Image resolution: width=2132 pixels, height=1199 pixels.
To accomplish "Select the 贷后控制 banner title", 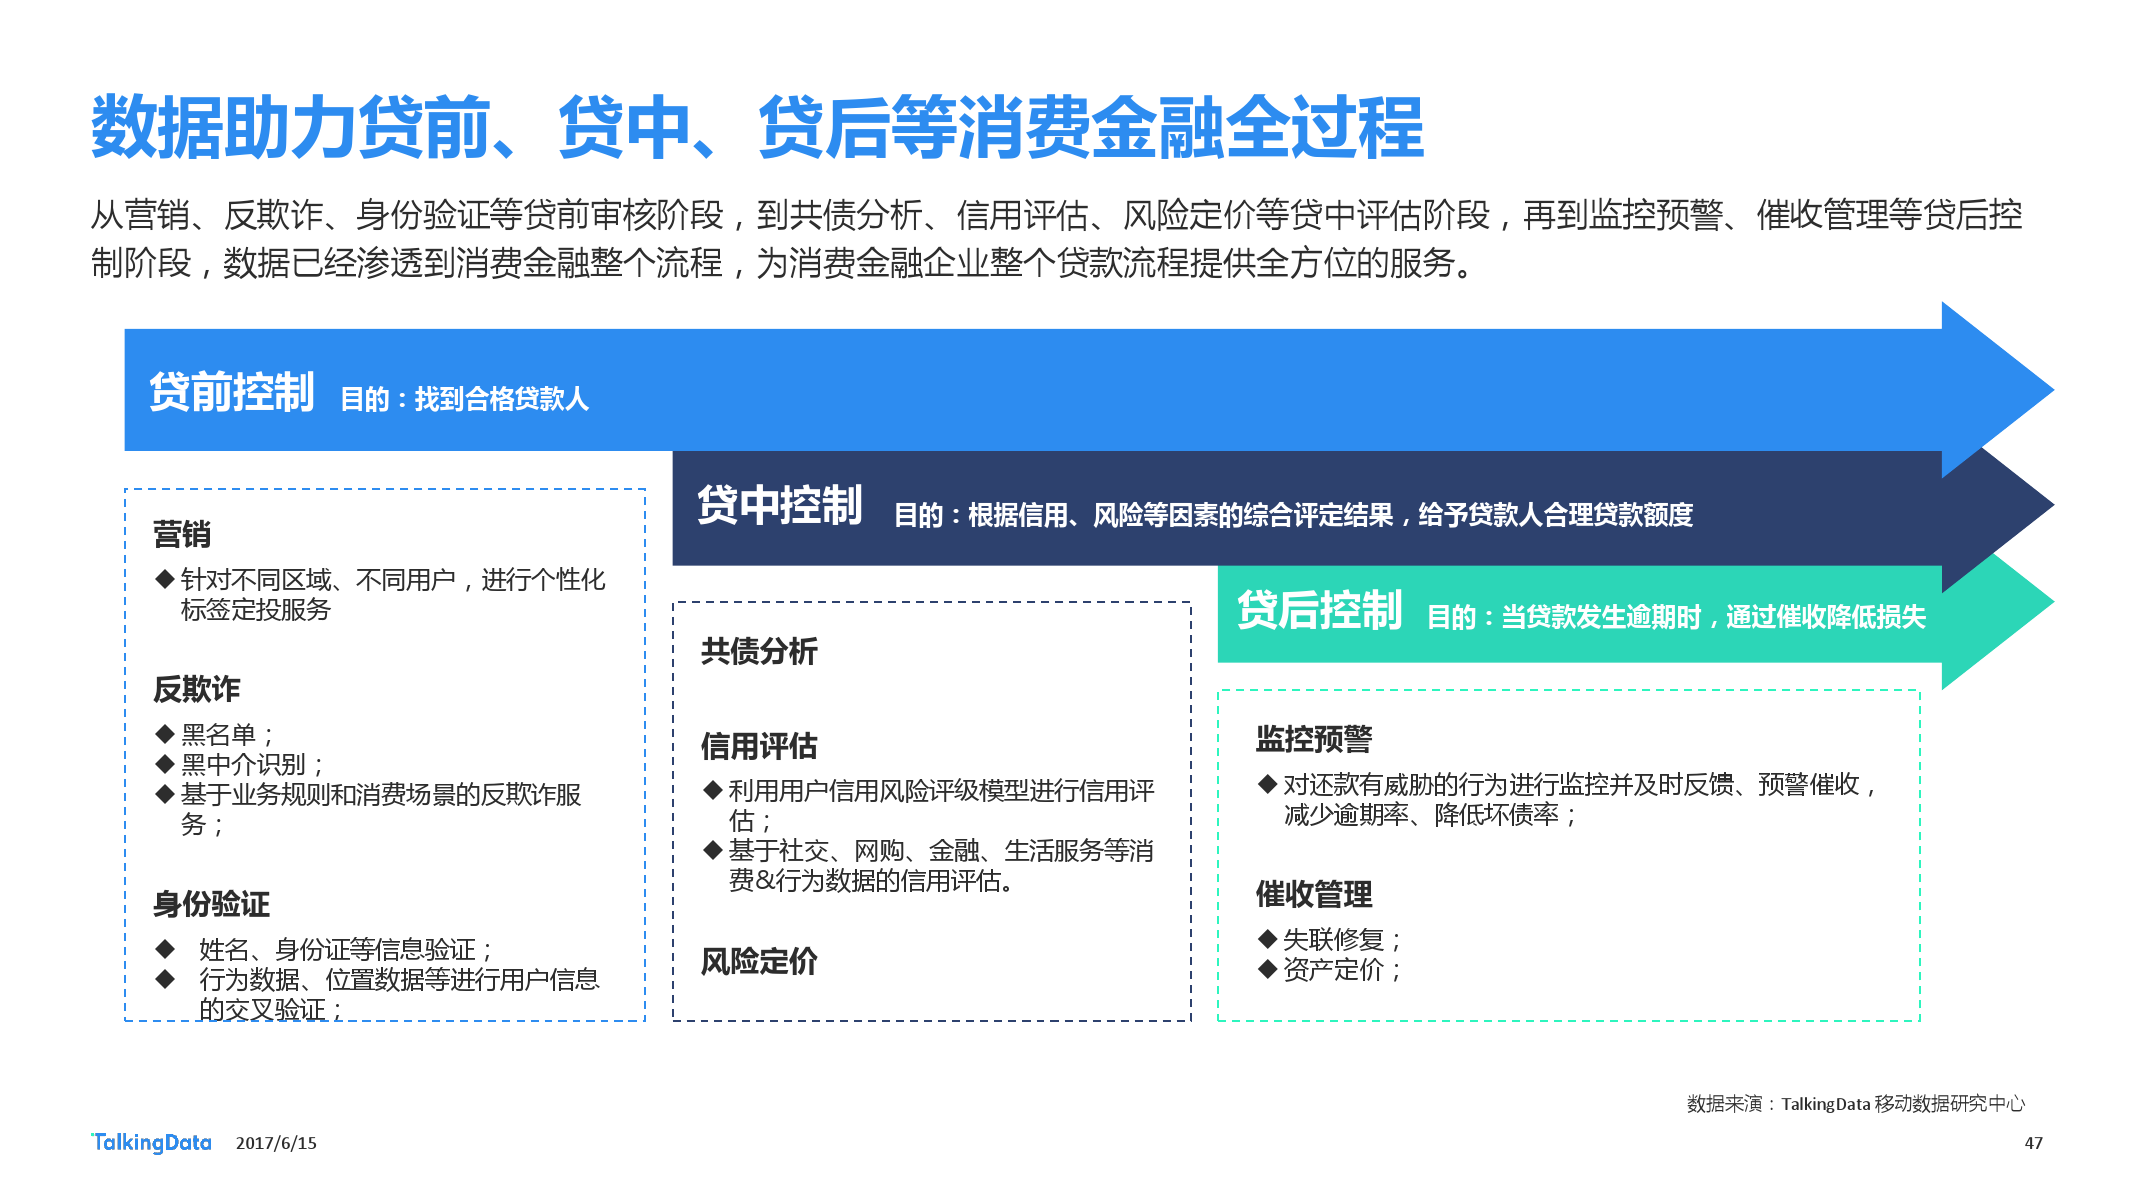I will pos(1319,610).
